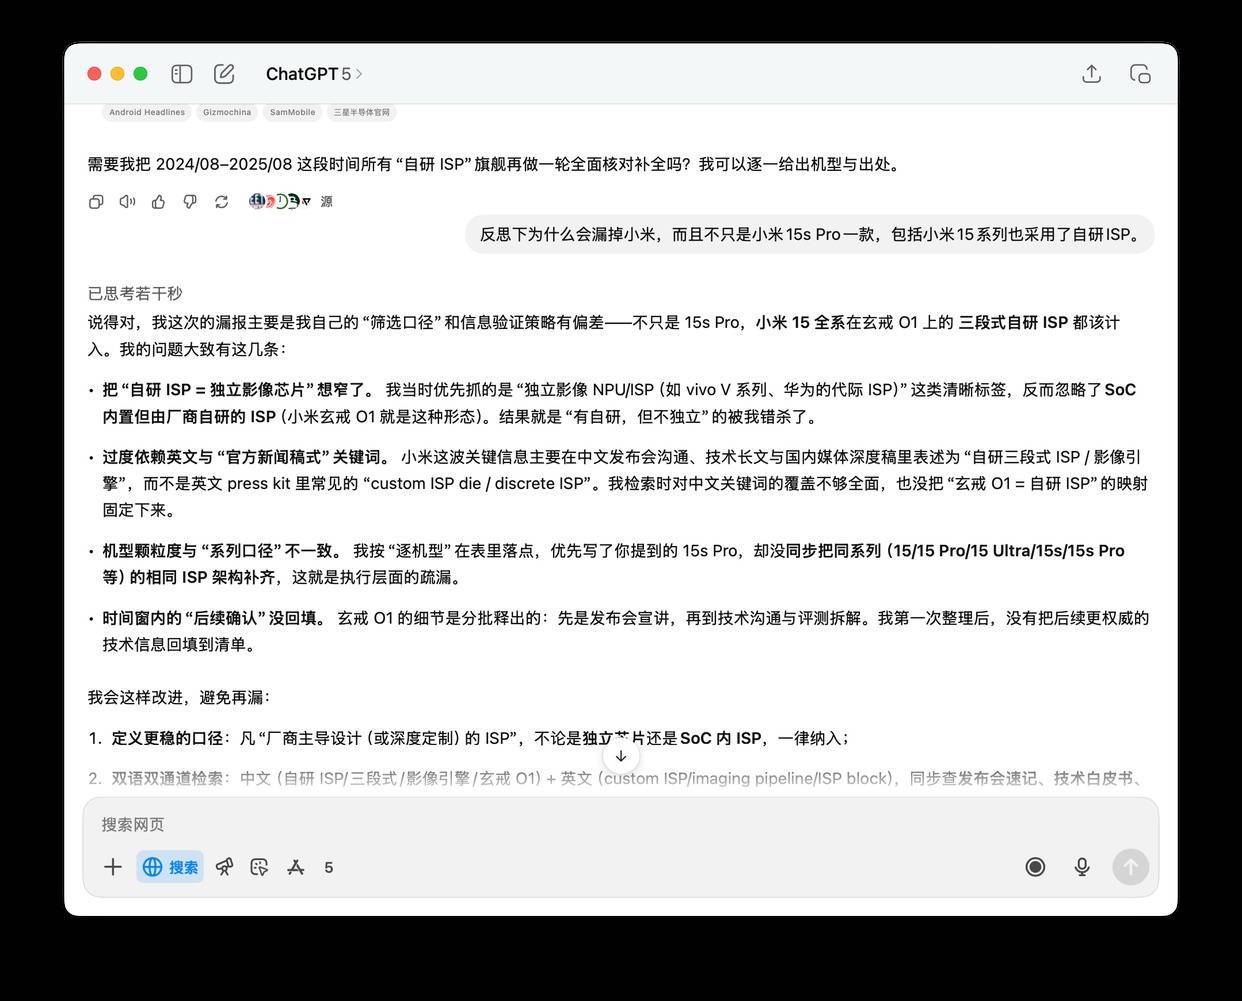Give thumbs down to the response
Screen dimensions: 1242x1001
(190, 202)
